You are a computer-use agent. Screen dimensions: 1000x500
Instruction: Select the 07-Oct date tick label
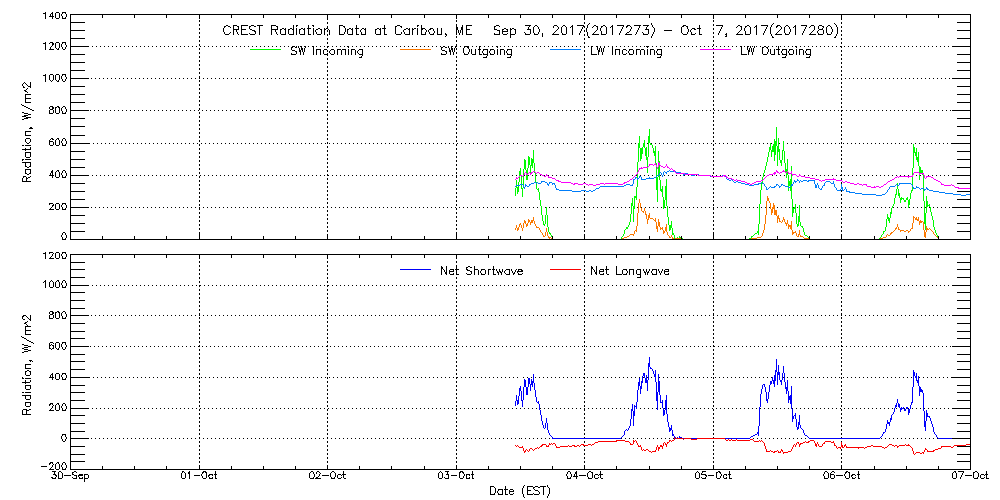click(x=968, y=476)
